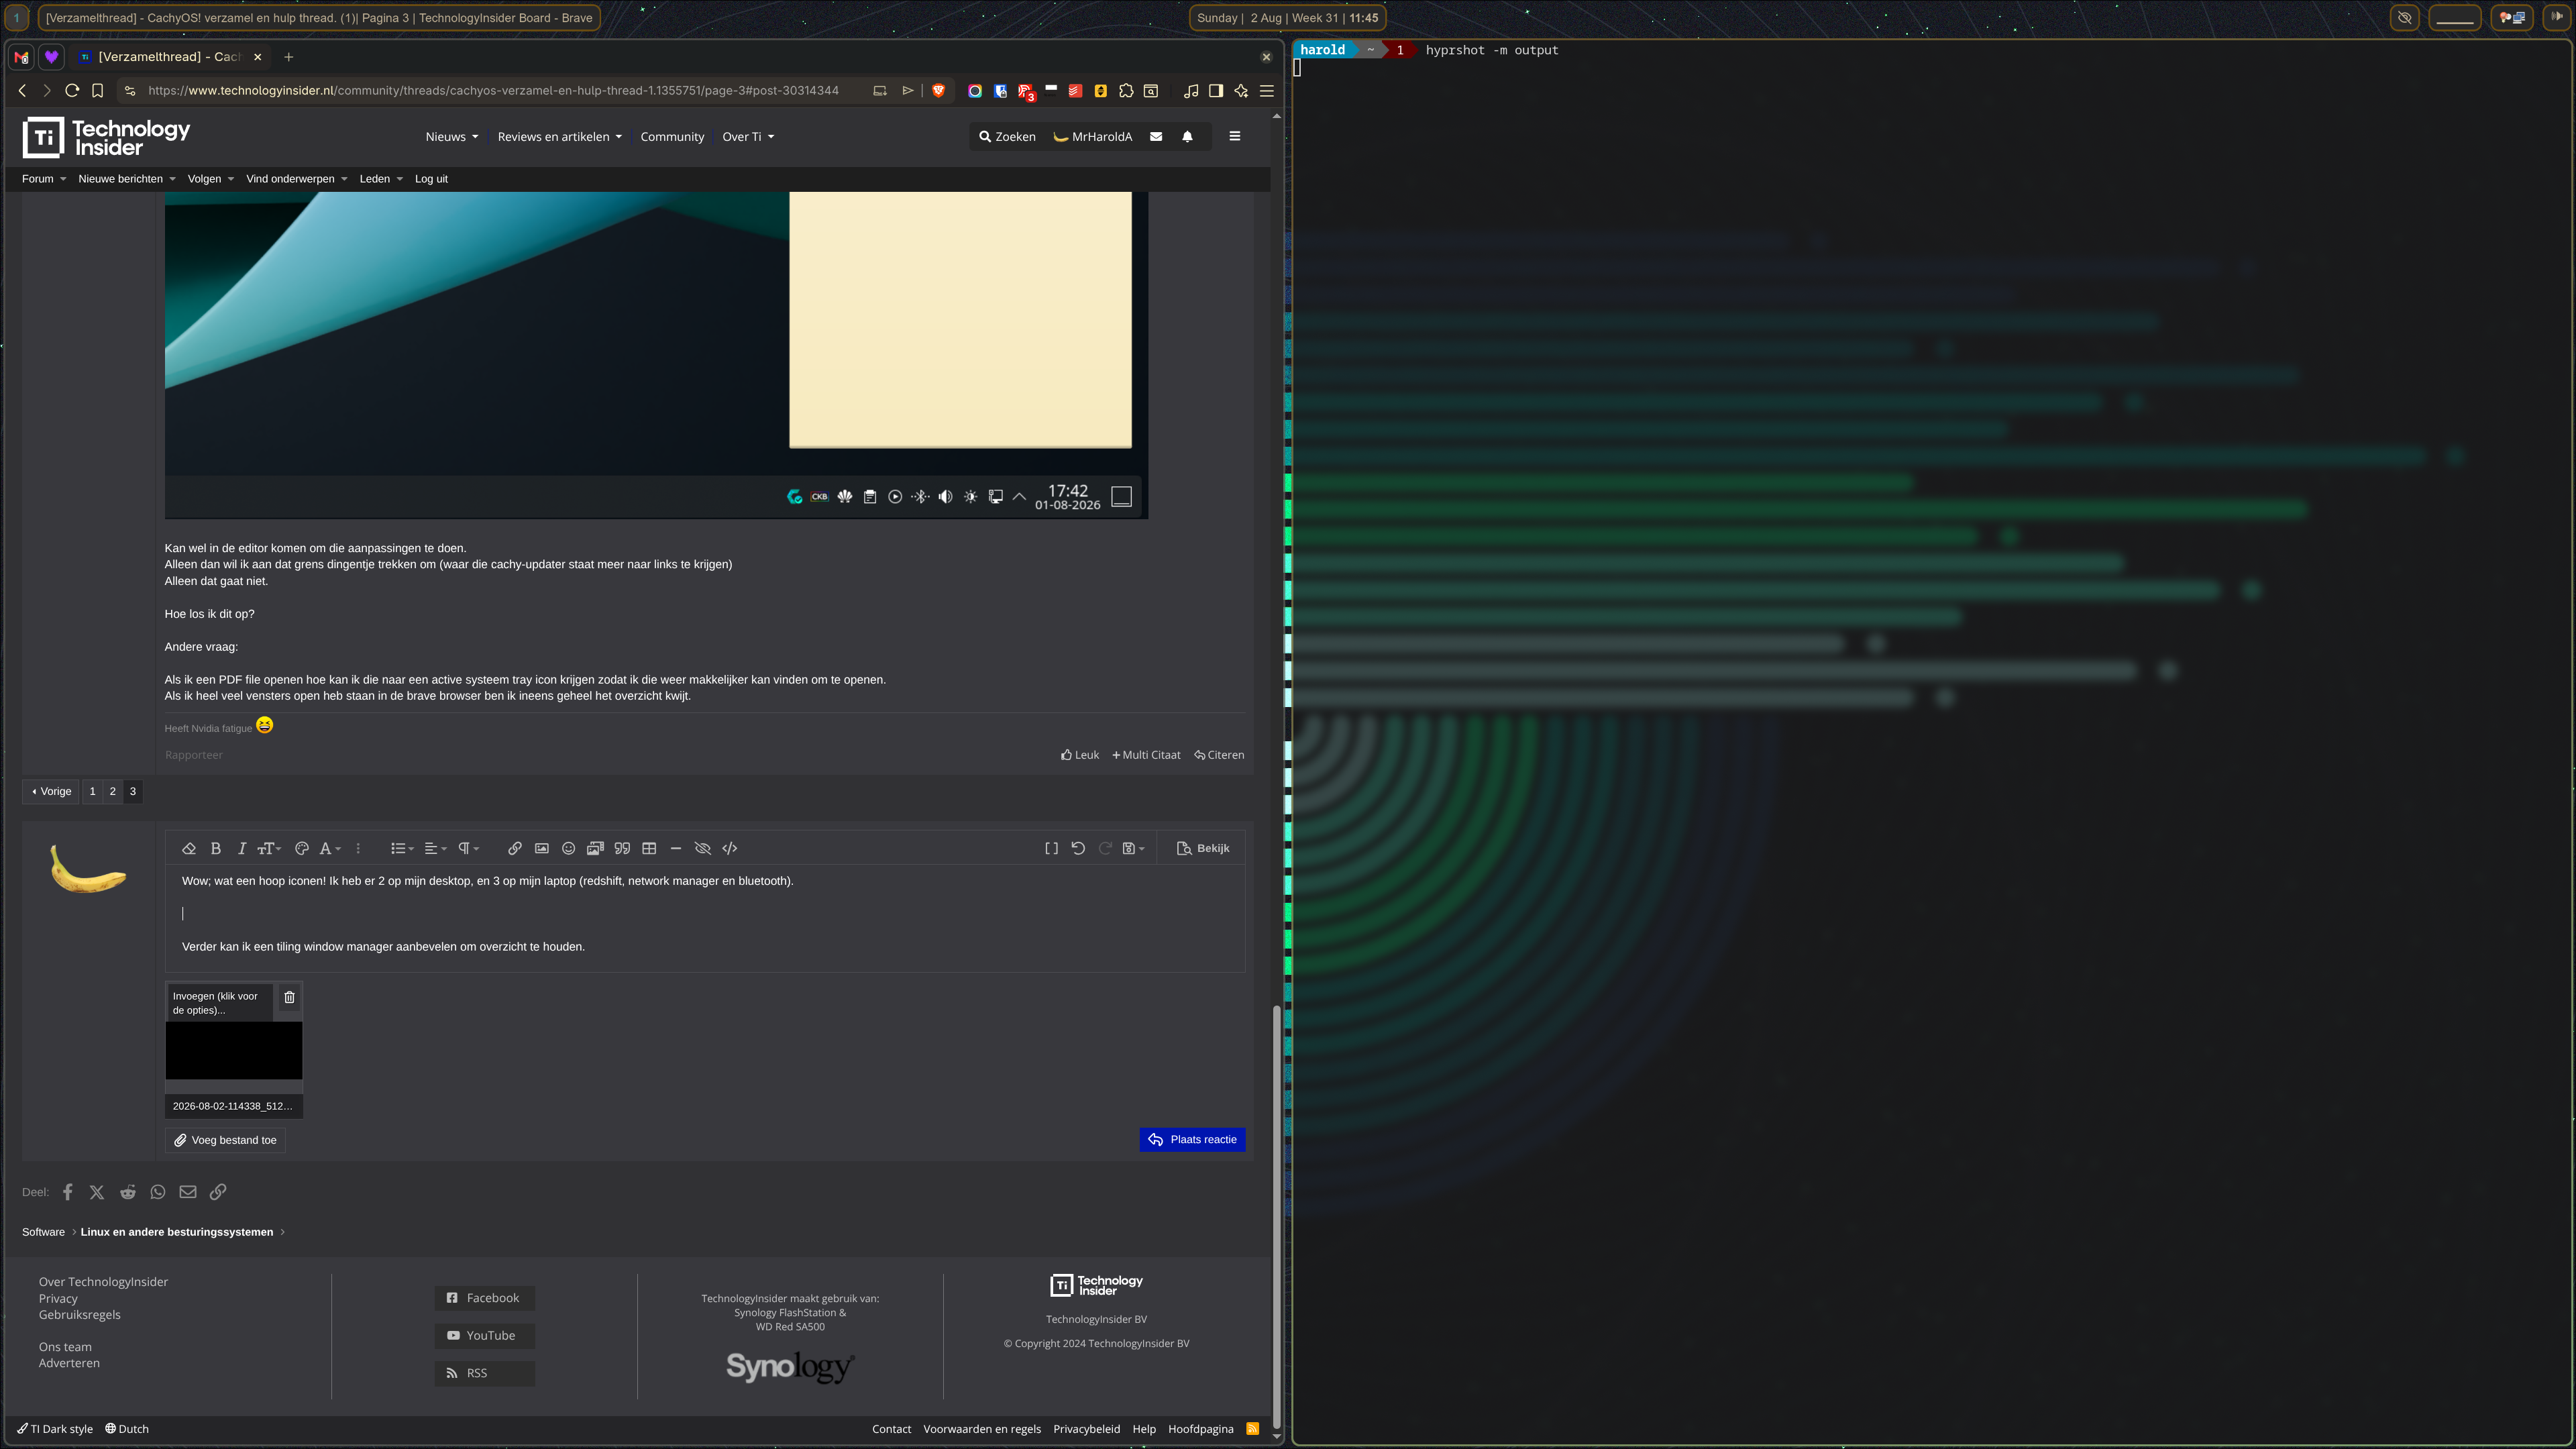
Task: Open the Brave extensions puzzle icon
Action: point(1126,91)
